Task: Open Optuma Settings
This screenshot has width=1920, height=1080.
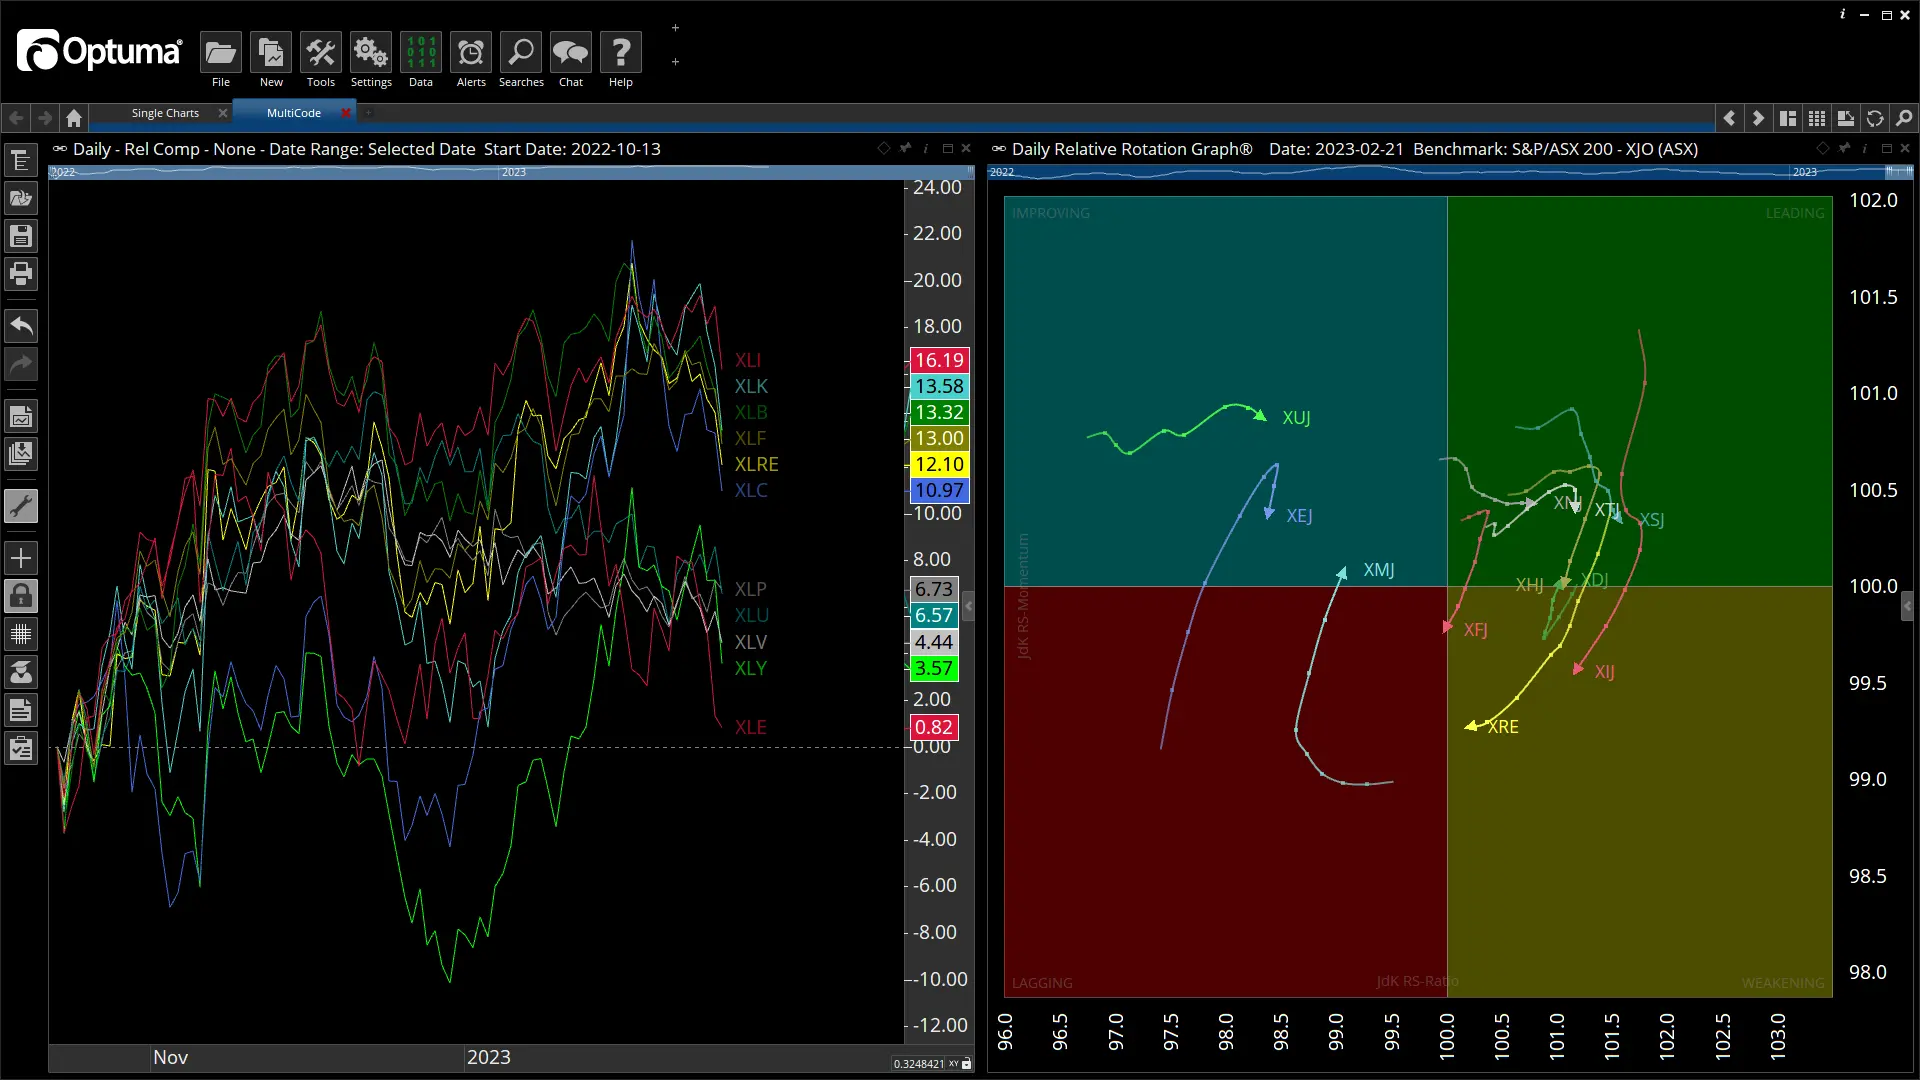Action: [371, 53]
